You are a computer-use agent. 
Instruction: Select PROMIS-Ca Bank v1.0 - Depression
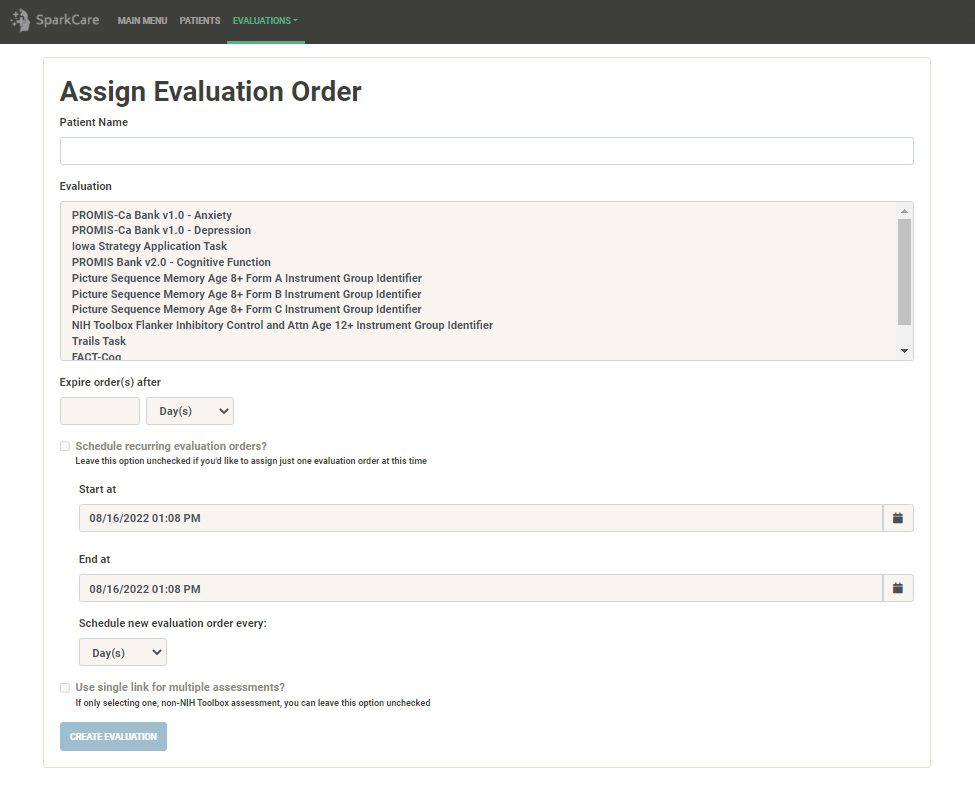click(161, 230)
